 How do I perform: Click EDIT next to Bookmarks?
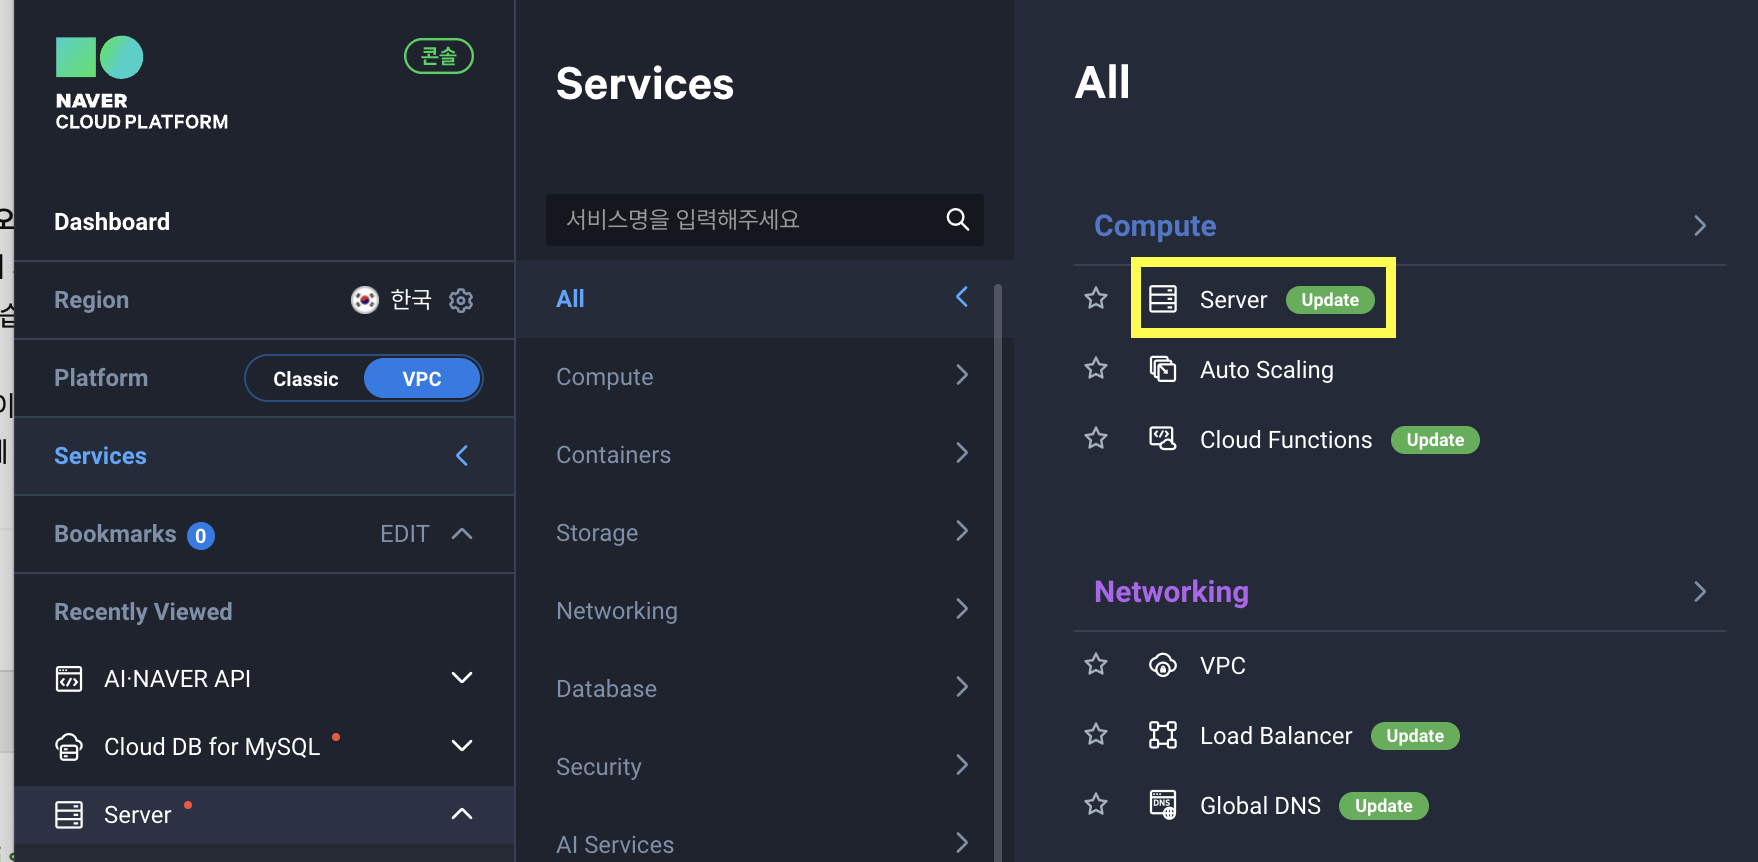pyautogui.click(x=404, y=534)
